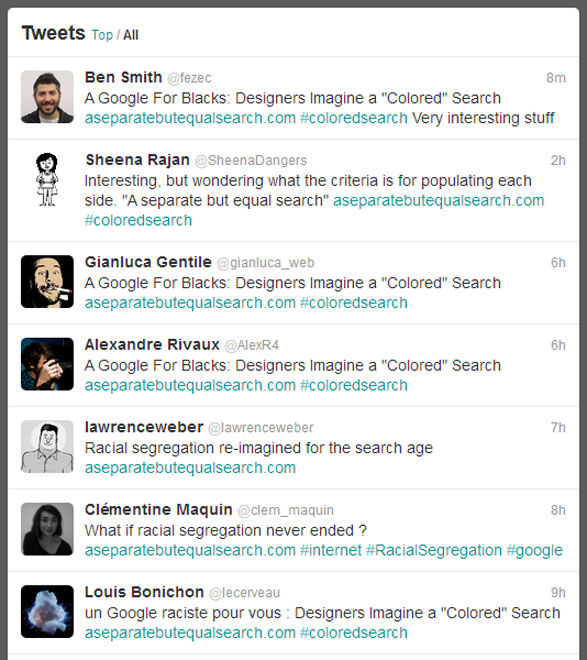Click Alexandre Rivaux's display name
The height and width of the screenshot is (660, 587).
(x=152, y=344)
